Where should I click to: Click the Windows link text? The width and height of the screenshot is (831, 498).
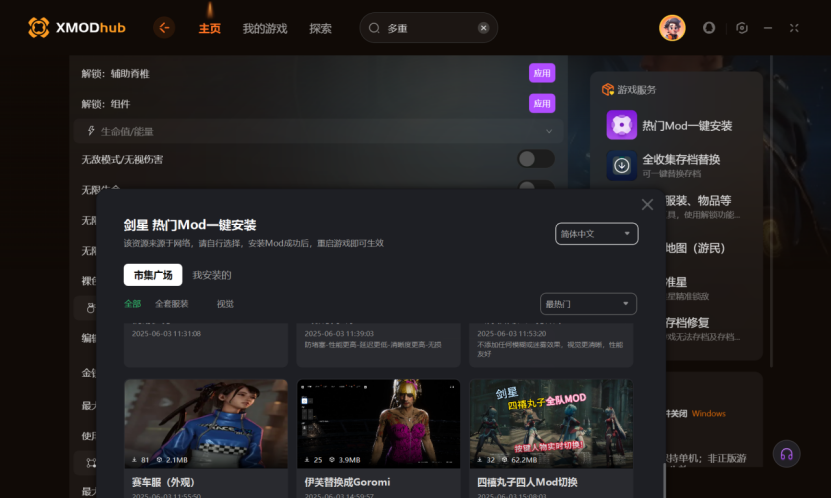coord(709,413)
